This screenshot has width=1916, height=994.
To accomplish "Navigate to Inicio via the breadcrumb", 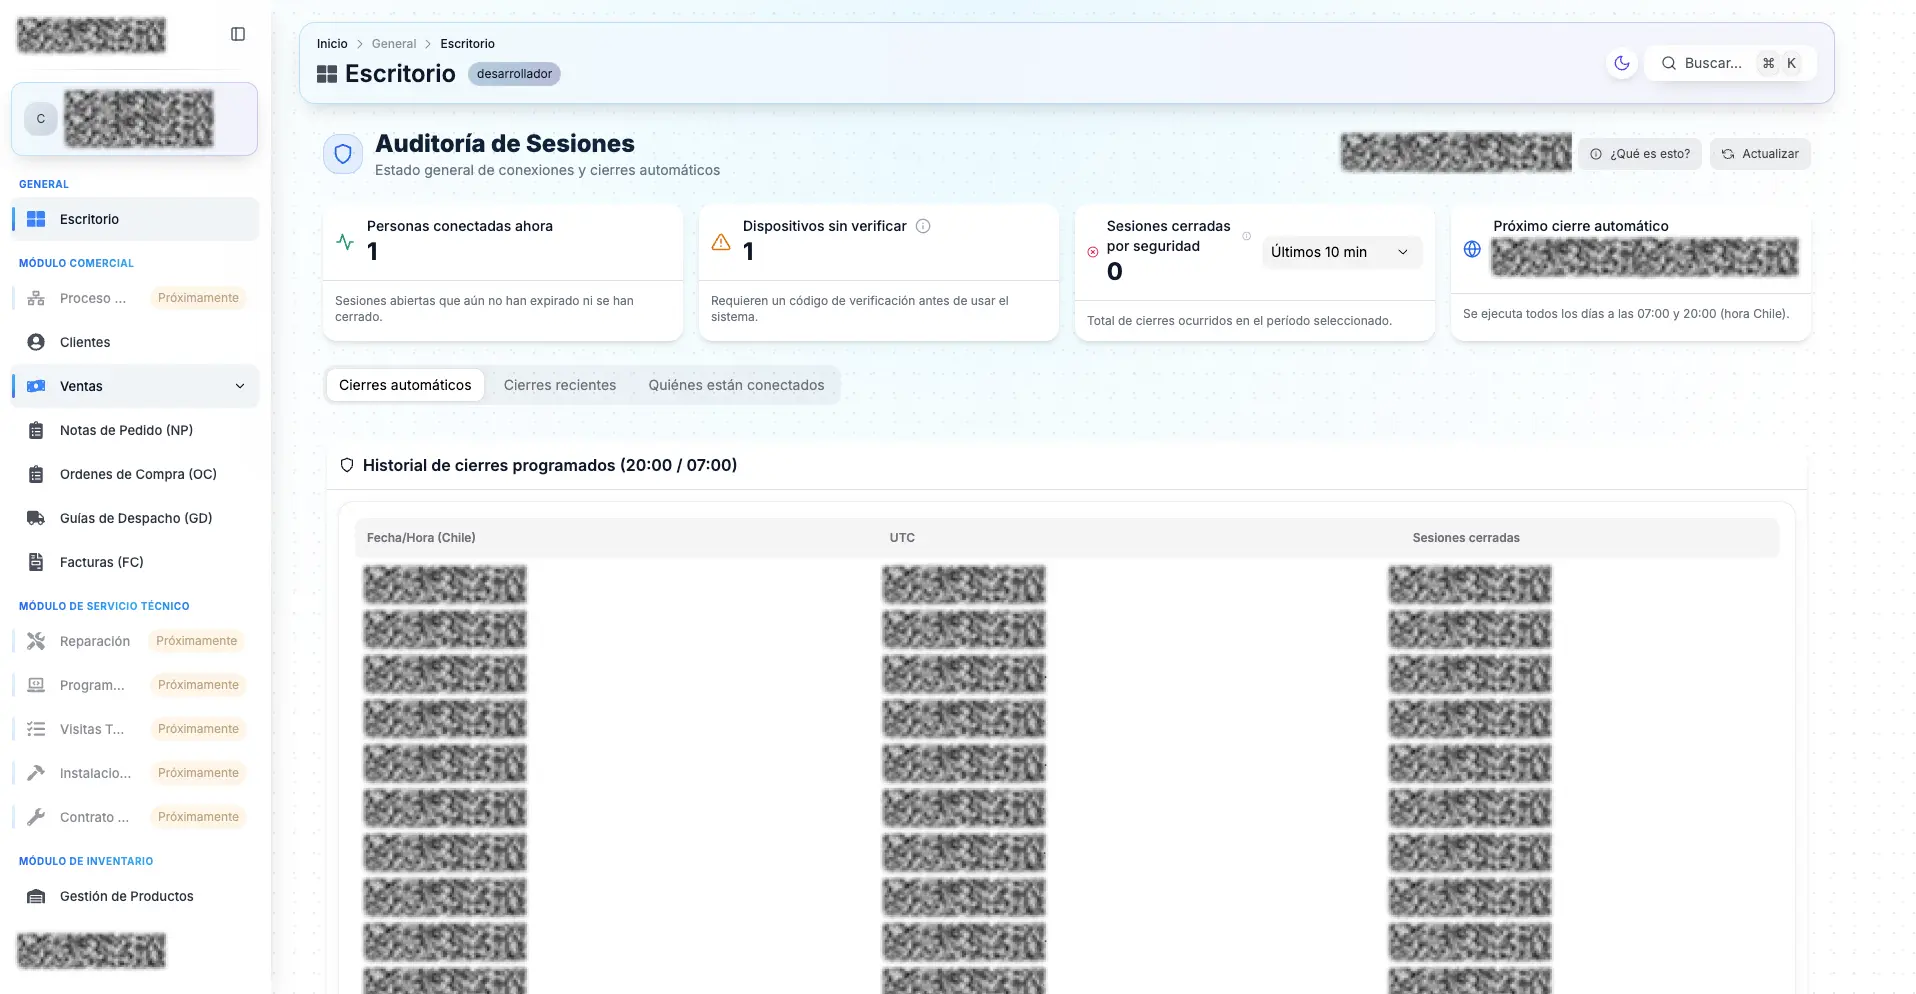I will coord(331,43).
